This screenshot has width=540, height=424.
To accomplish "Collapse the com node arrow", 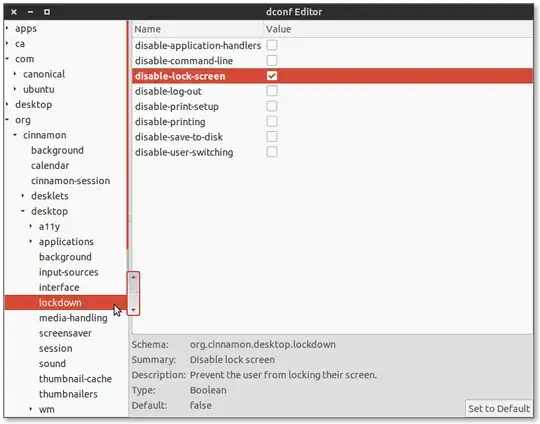I will (x=7, y=59).
